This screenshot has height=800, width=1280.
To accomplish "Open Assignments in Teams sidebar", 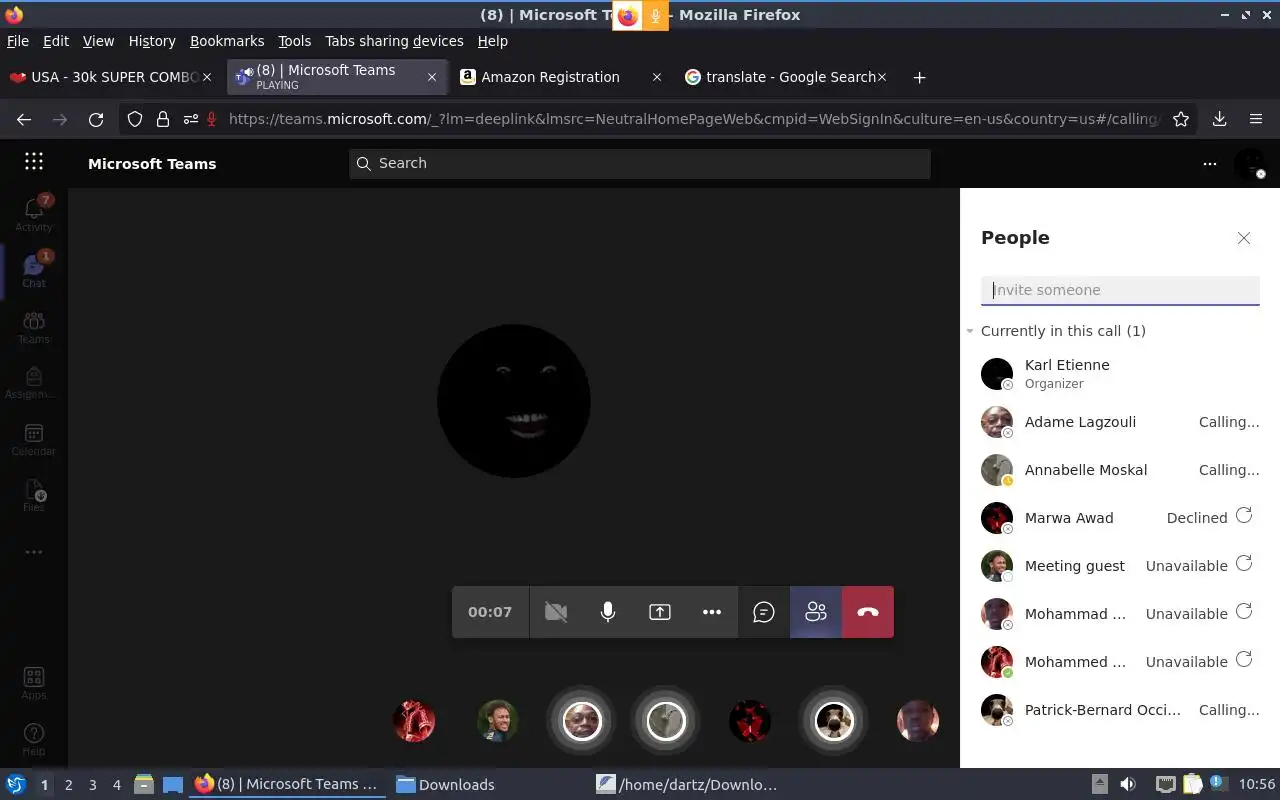I will [34, 383].
